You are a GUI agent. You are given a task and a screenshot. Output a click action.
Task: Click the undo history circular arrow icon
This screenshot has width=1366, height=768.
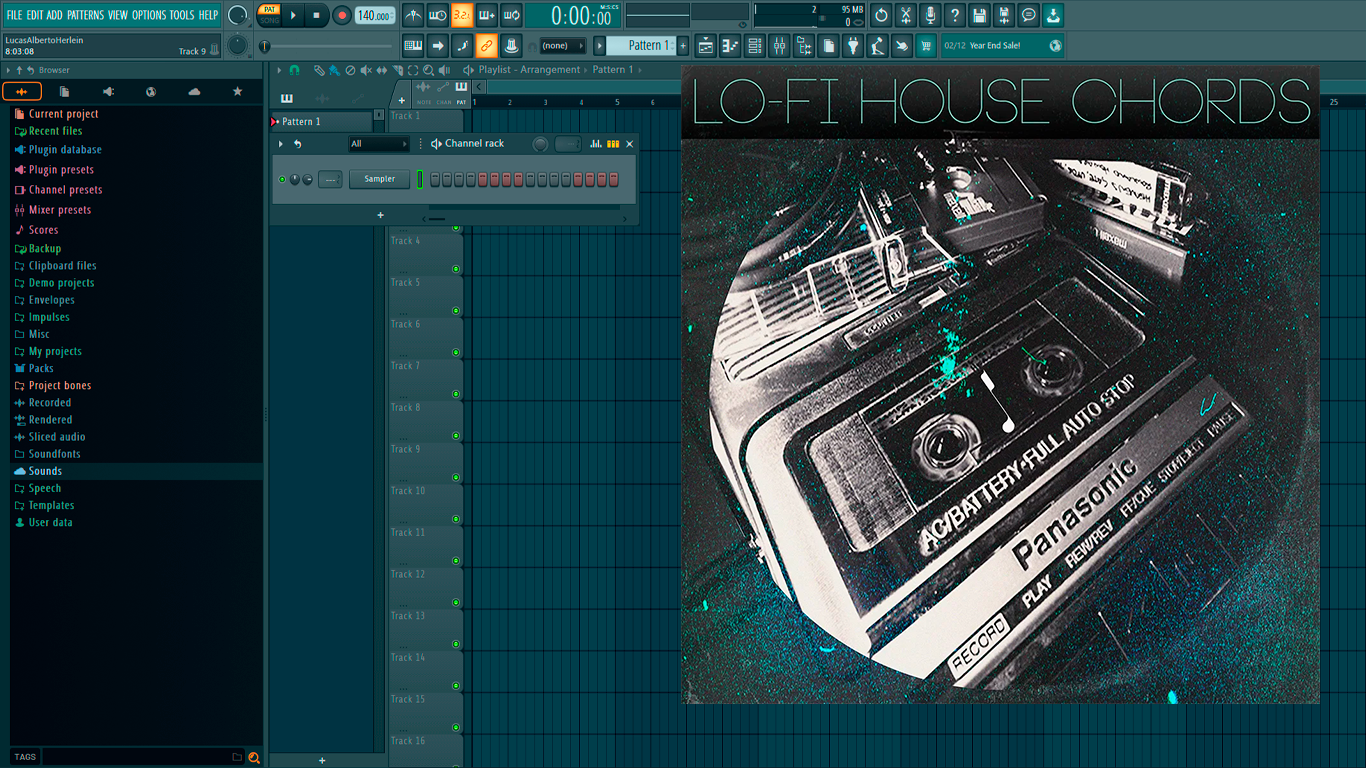click(881, 15)
